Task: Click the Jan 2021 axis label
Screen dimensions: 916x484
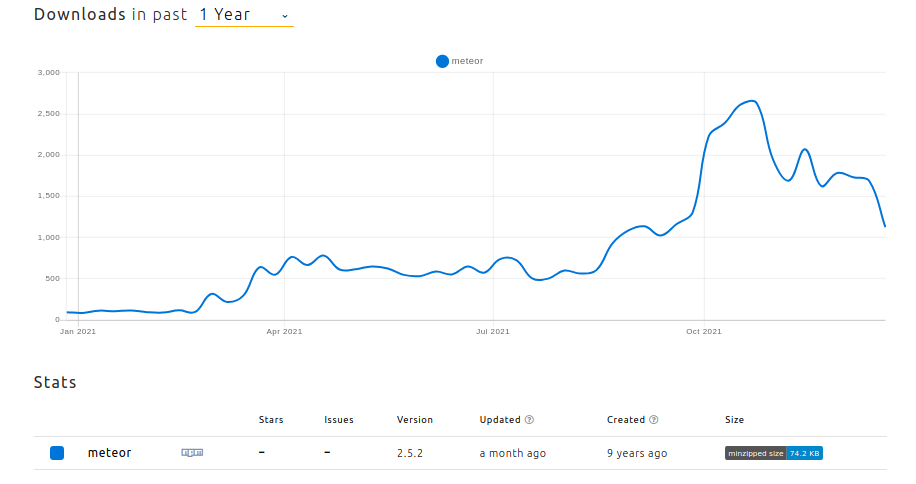Action: coord(78,330)
